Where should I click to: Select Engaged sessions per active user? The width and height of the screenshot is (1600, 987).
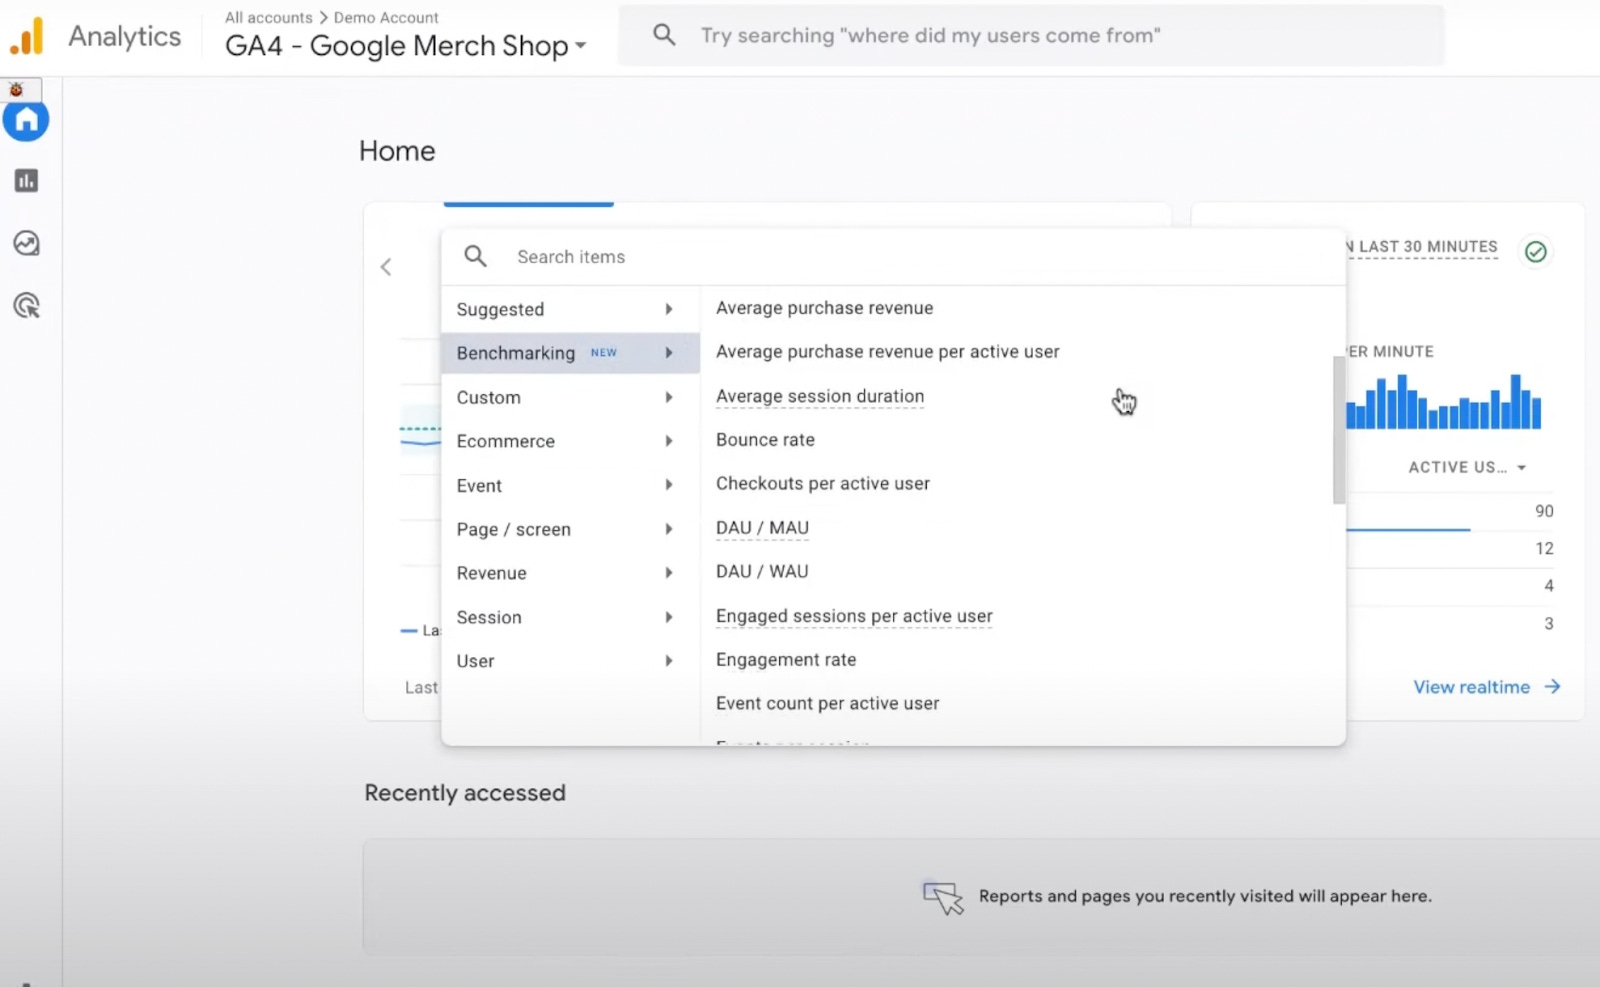click(854, 616)
